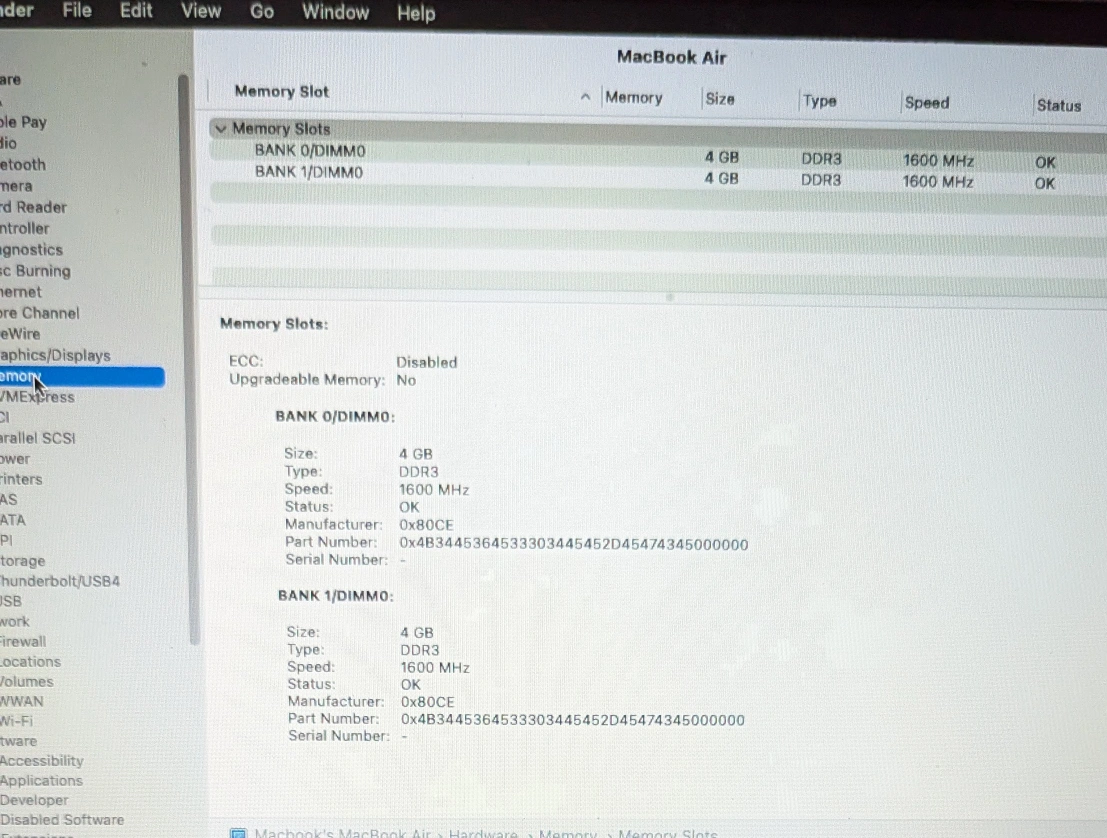
Task: Select Disc Burning in sidebar
Action: 35,270
